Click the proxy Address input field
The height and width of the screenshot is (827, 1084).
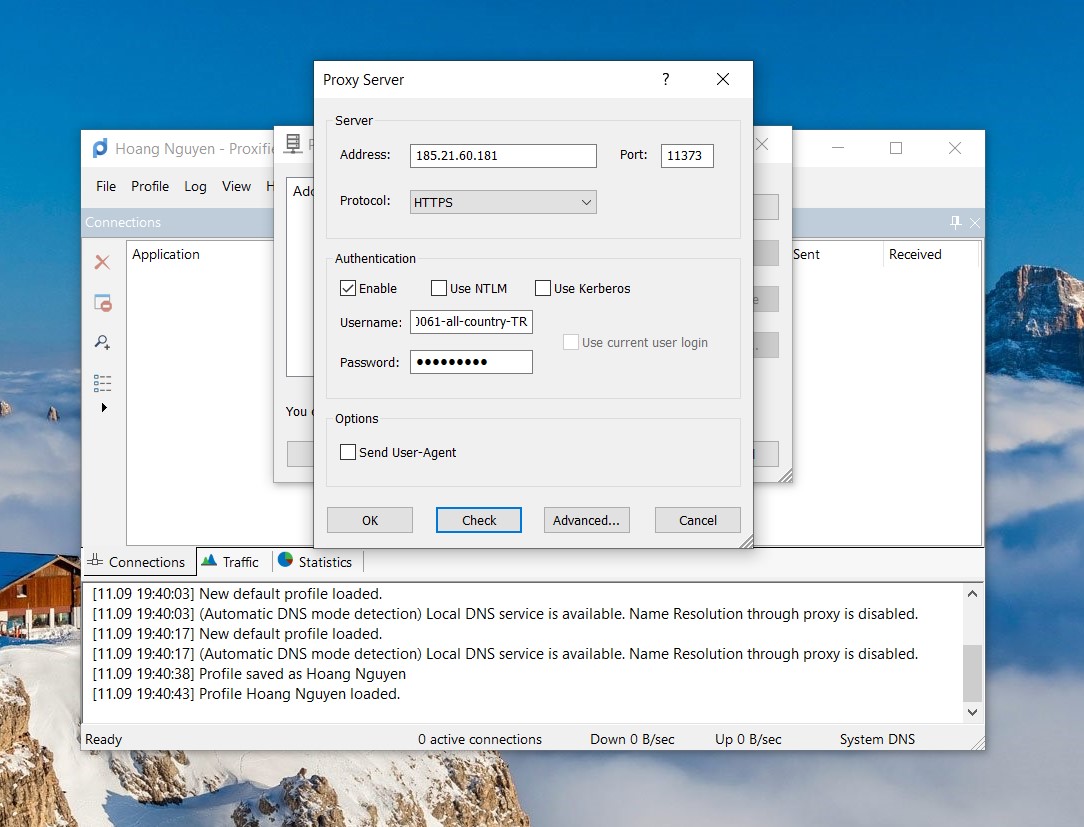[503, 156]
